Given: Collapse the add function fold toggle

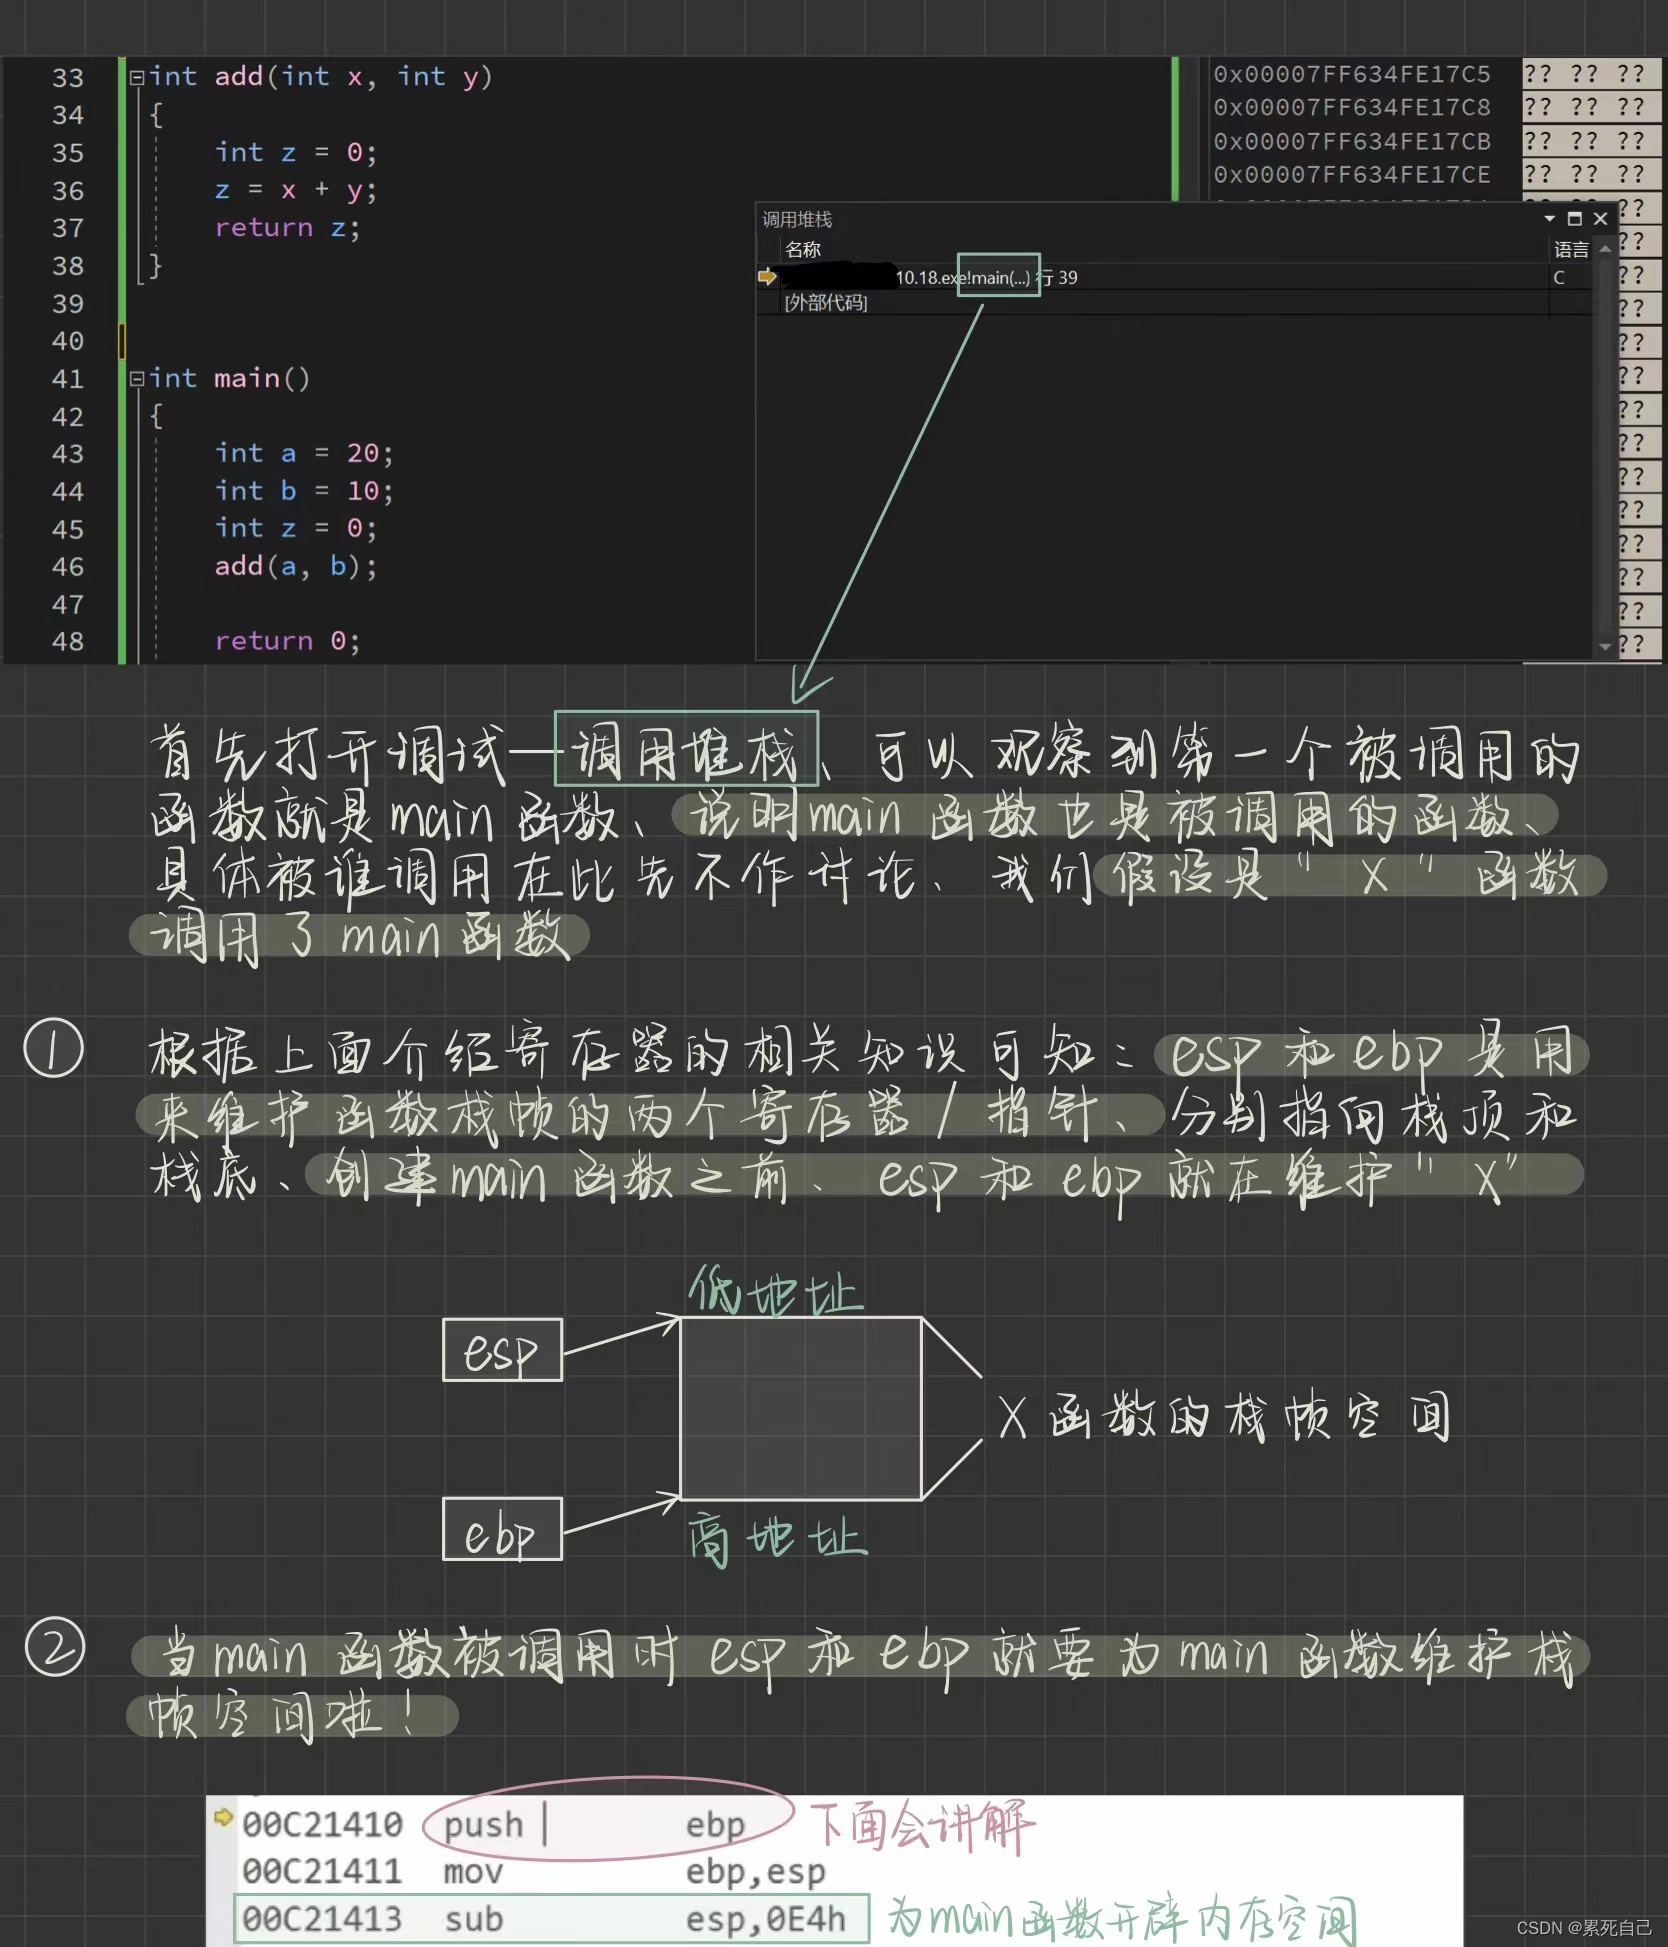Looking at the screenshot, I should coord(137,77).
